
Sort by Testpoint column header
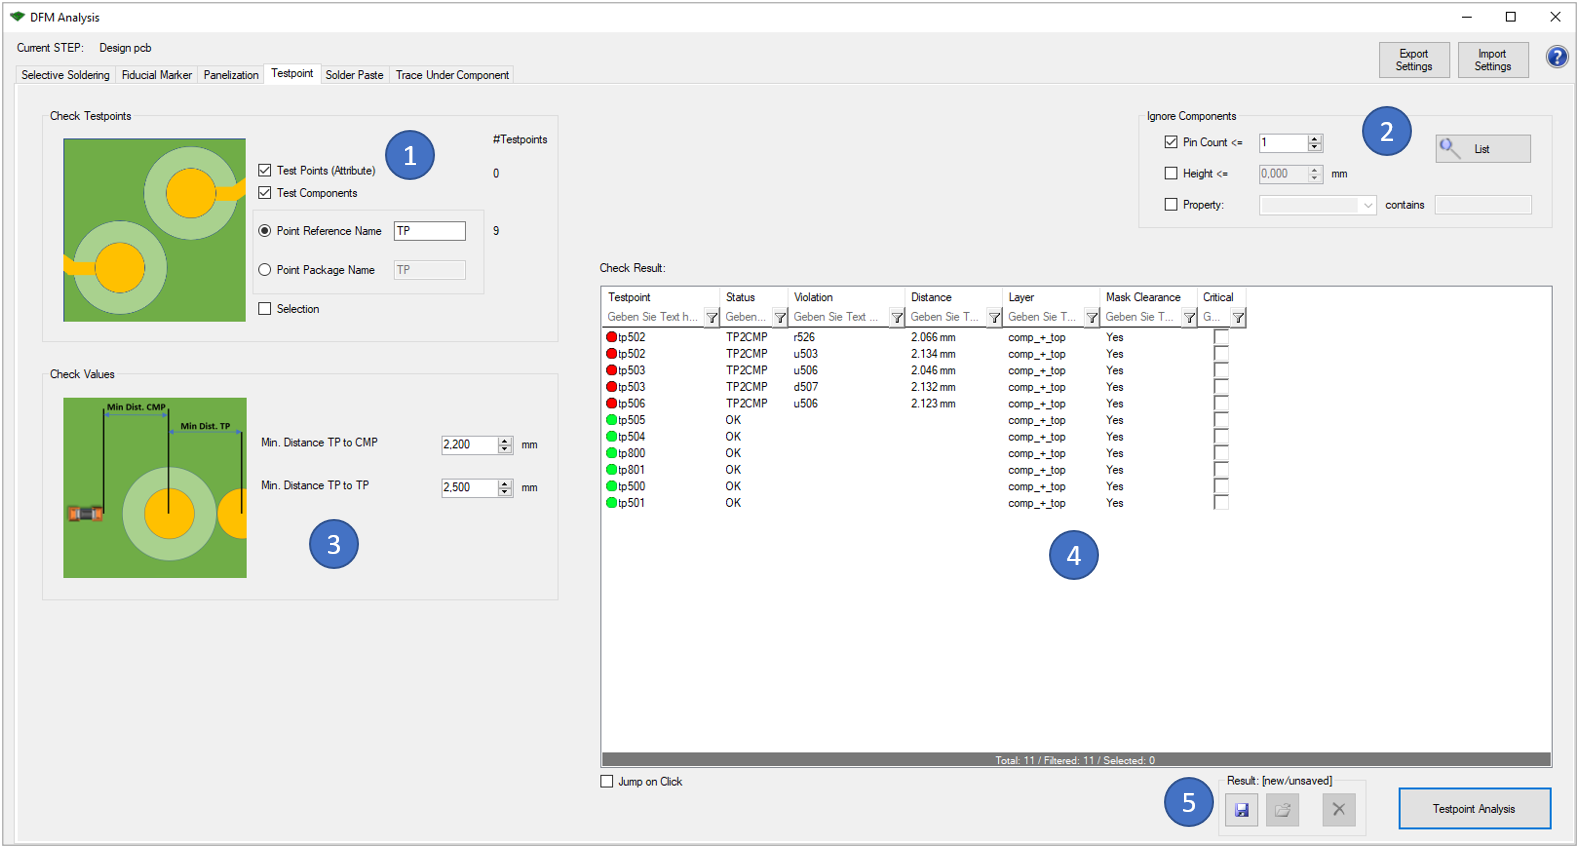tap(660, 297)
